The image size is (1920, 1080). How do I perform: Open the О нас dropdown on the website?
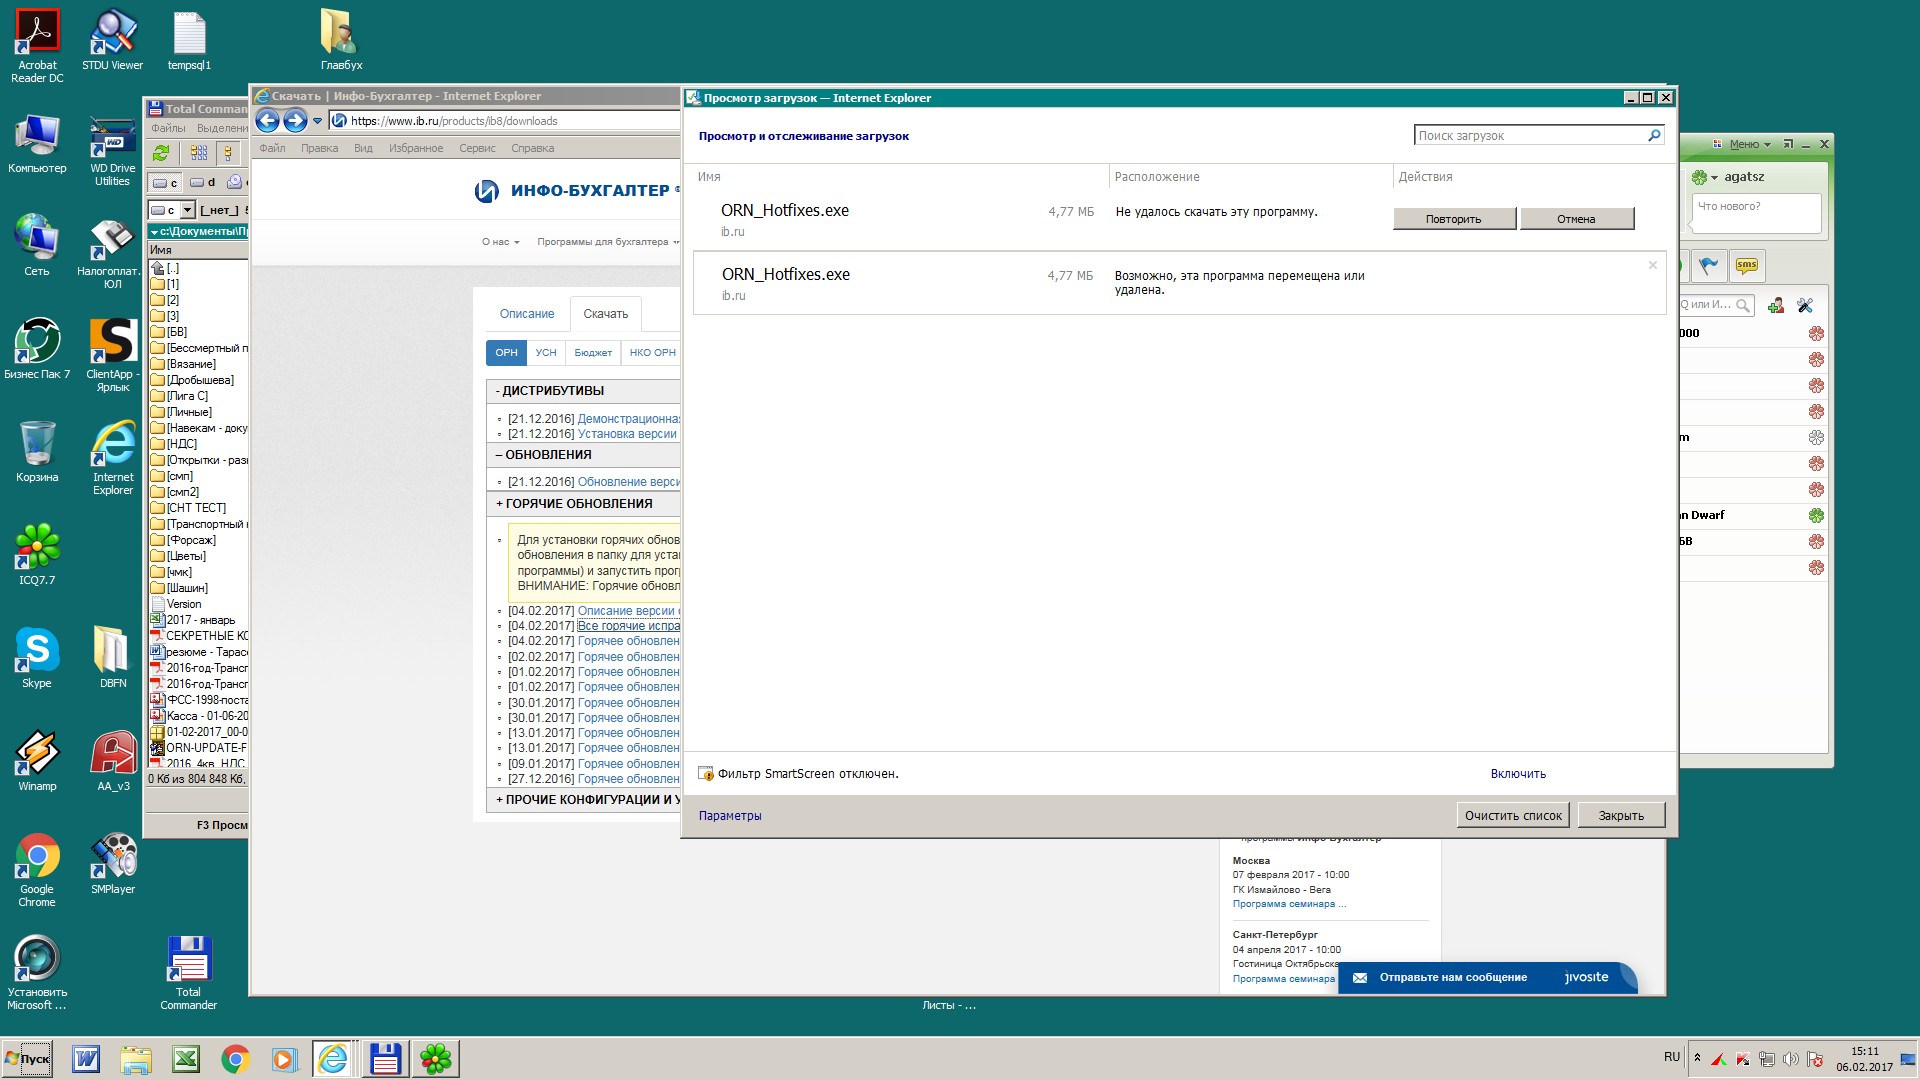click(500, 242)
